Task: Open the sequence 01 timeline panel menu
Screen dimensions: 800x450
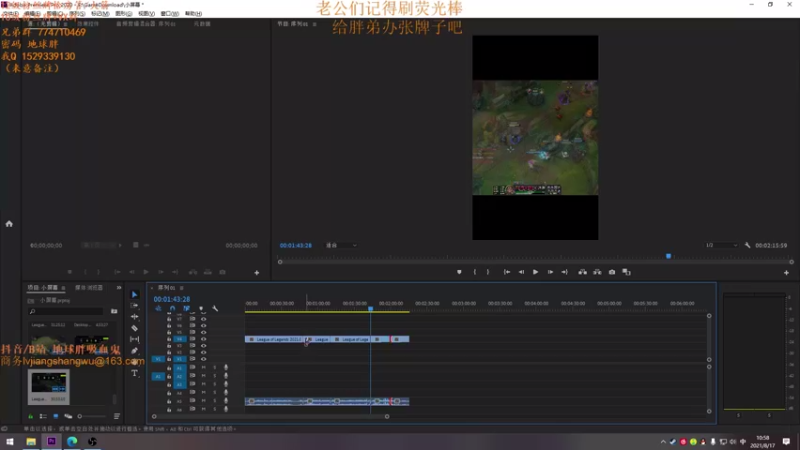Action: pyautogui.click(x=182, y=288)
